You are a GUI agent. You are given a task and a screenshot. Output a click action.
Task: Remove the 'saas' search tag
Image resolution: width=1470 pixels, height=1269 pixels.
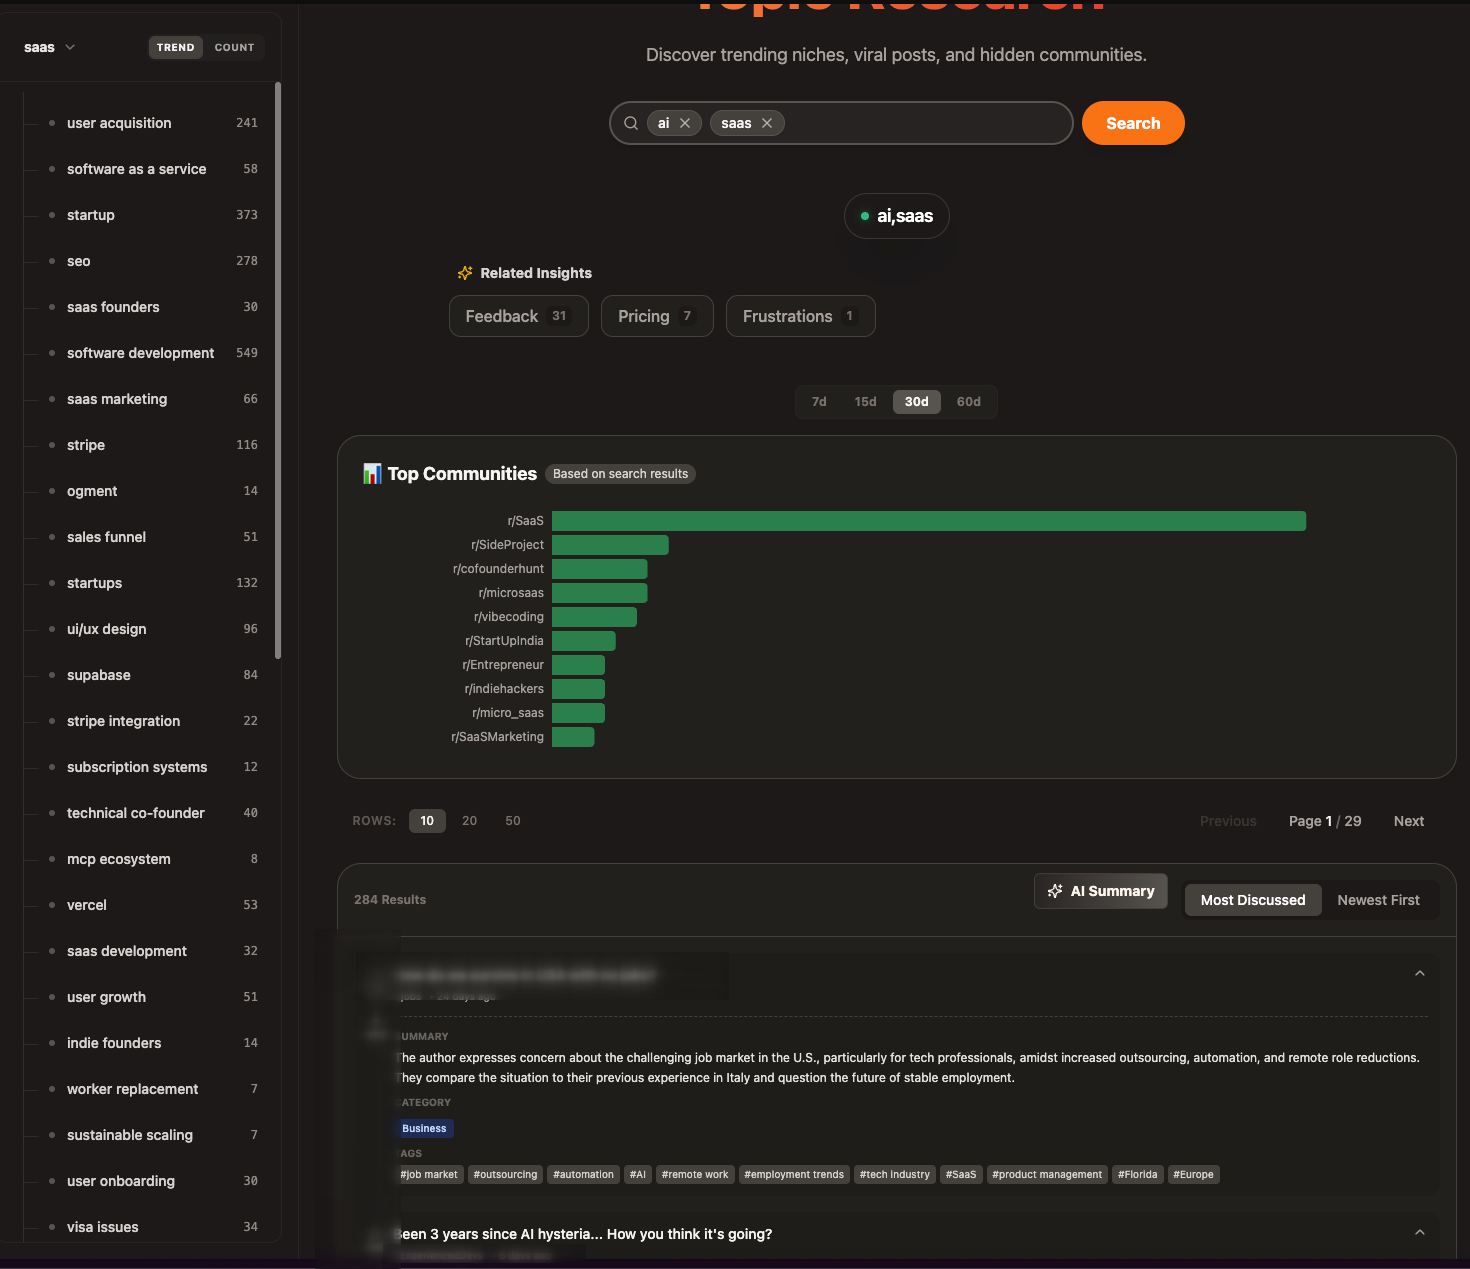(767, 123)
